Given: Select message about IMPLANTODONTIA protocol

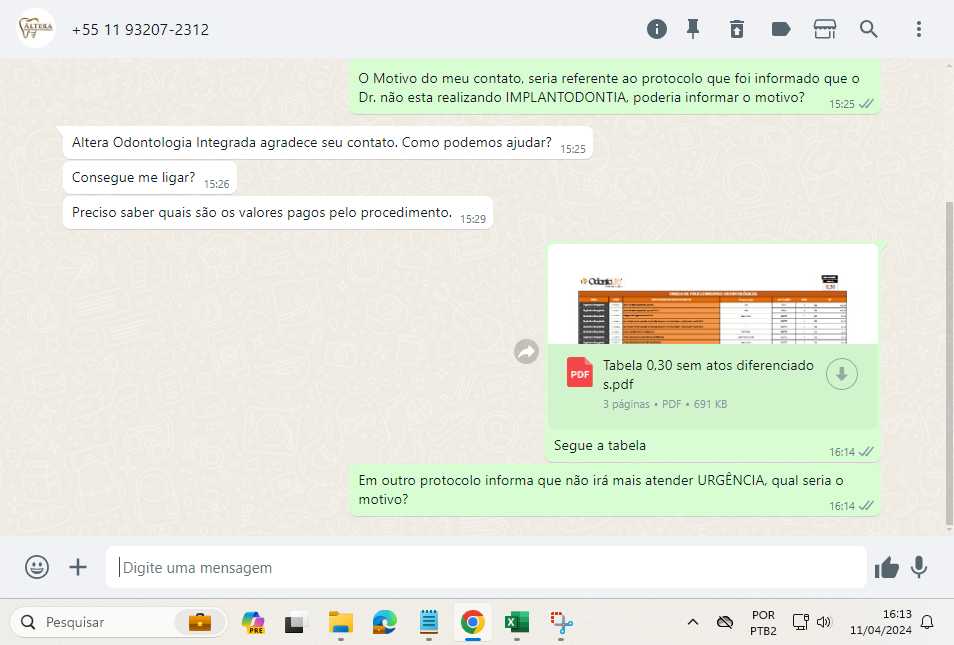Looking at the screenshot, I should tap(615, 88).
